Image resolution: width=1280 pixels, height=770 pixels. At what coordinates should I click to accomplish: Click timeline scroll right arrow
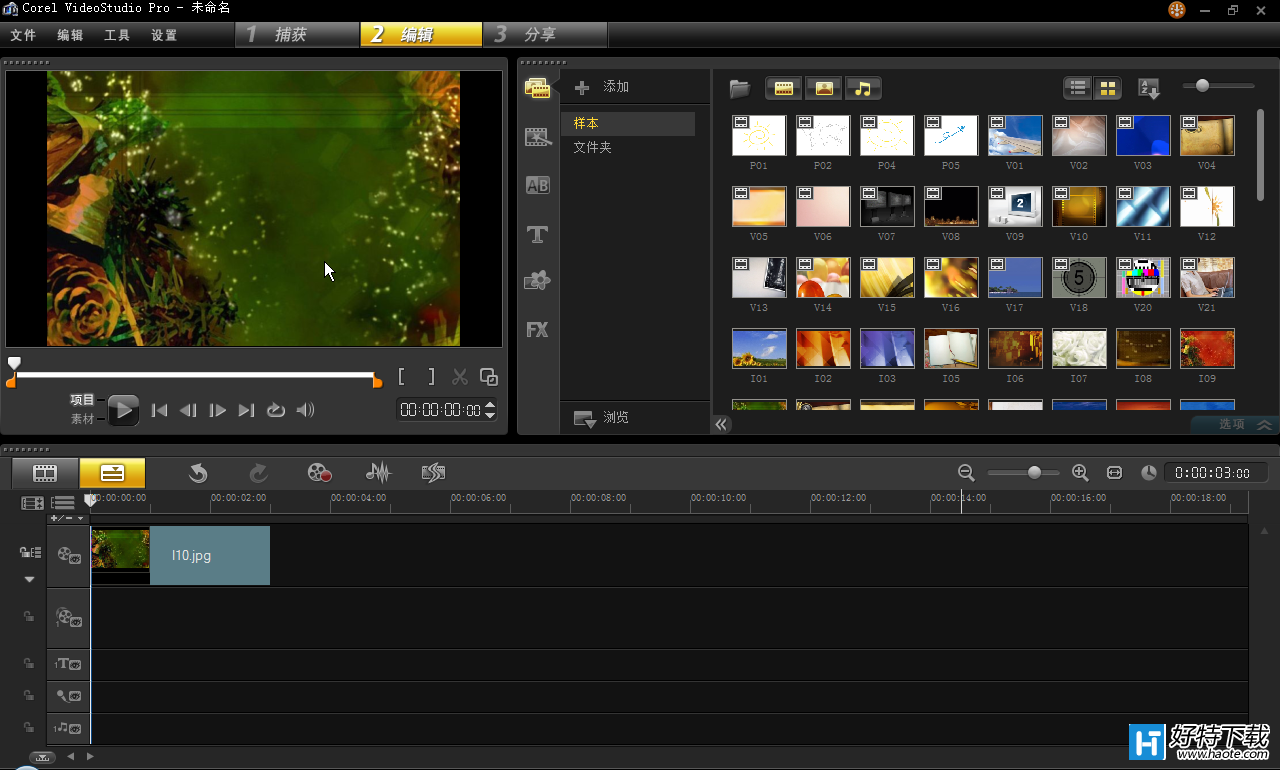90,757
